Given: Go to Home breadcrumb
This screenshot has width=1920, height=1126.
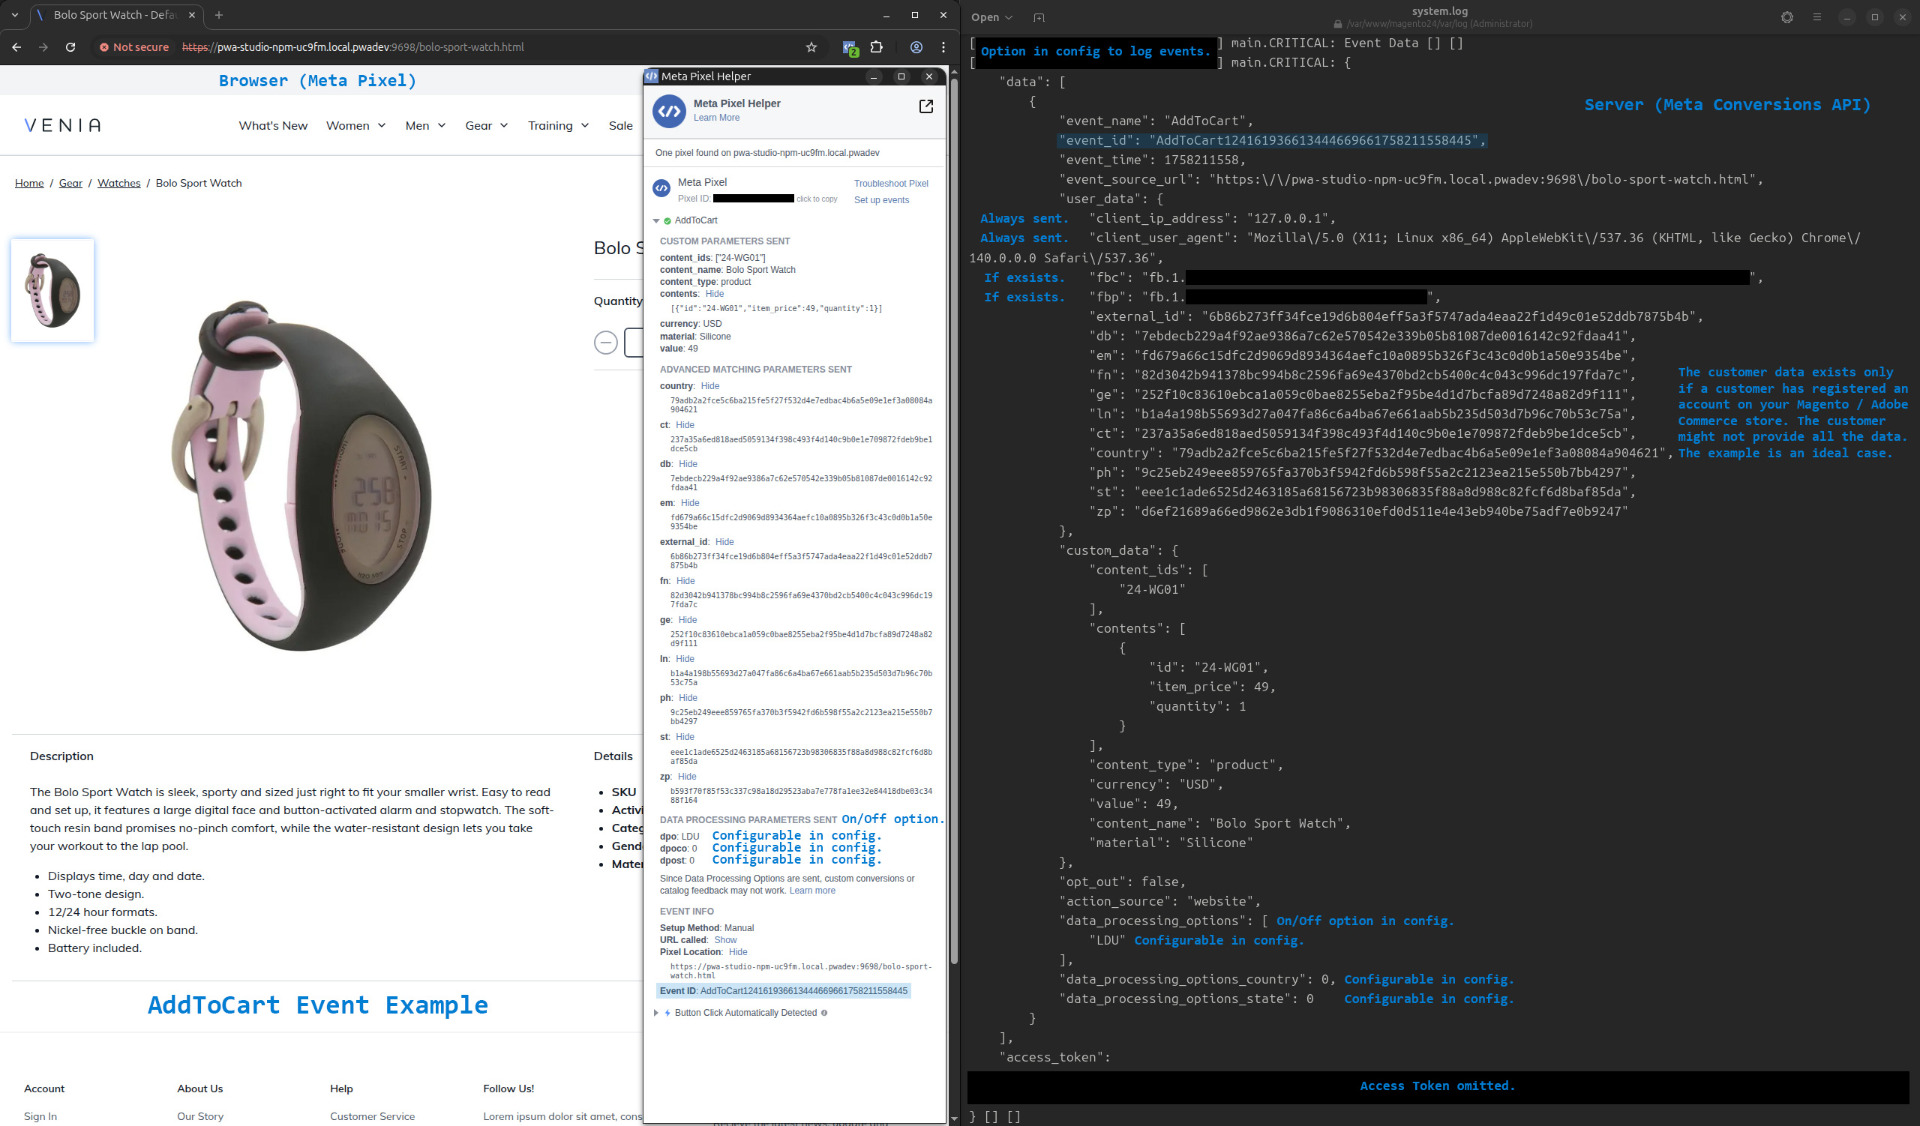Looking at the screenshot, I should (x=29, y=183).
